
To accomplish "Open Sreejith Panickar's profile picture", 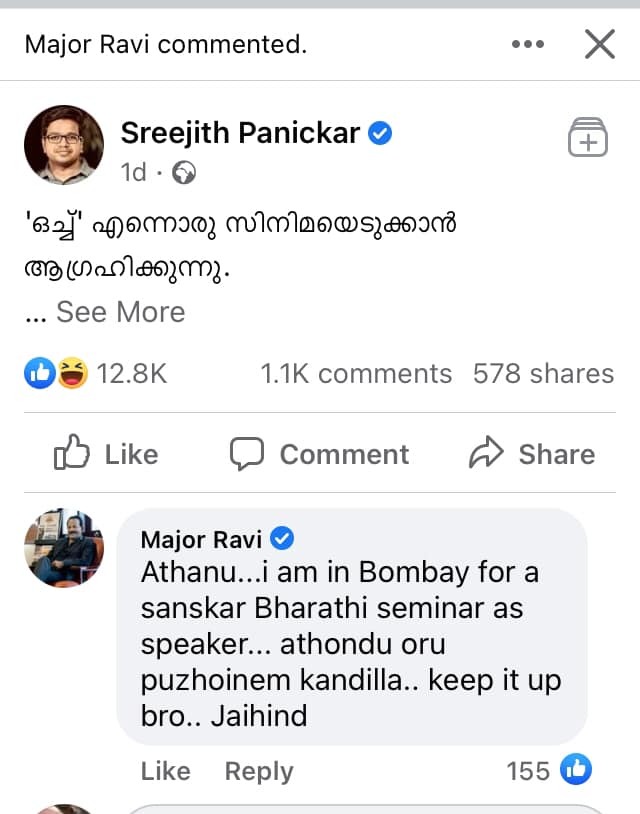I will point(64,145).
